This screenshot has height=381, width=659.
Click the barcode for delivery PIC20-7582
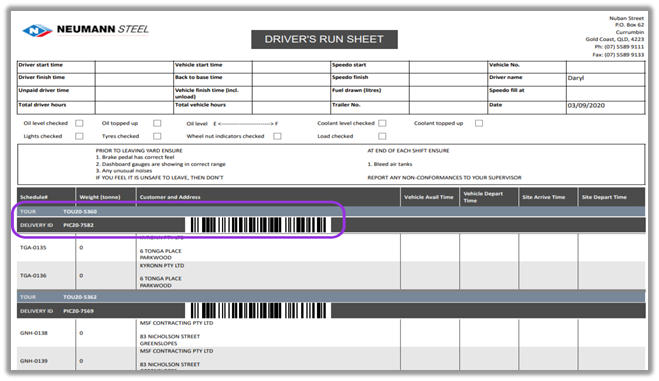[x=258, y=225]
